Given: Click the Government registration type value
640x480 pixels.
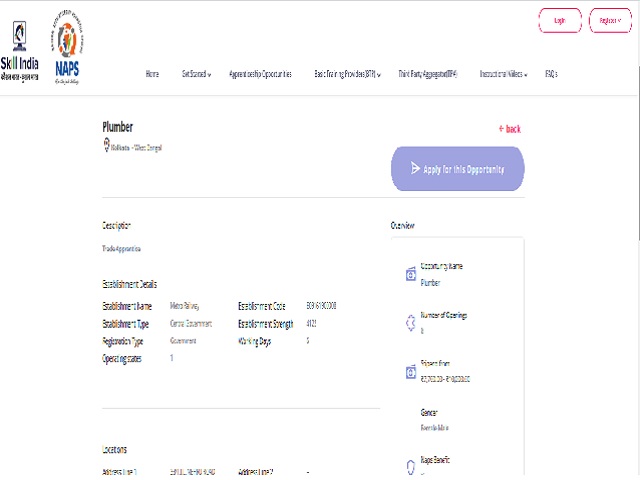Looking at the screenshot, I should pyautogui.click(x=183, y=341).
